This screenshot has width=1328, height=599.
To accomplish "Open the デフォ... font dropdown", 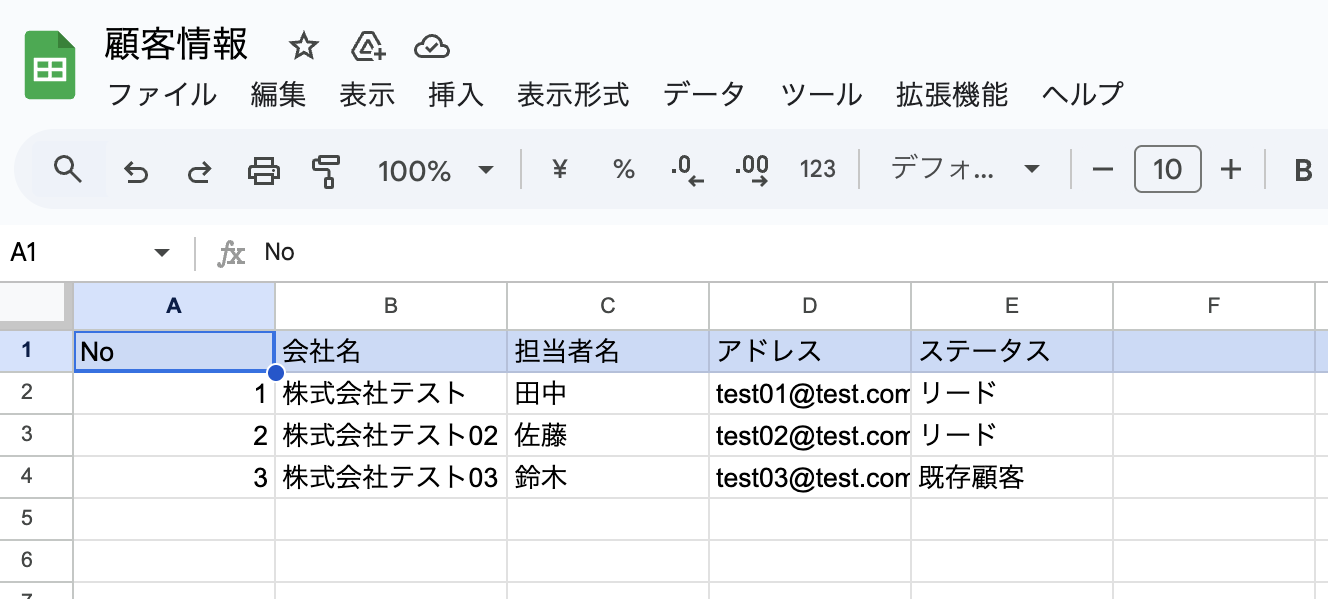I will (965, 170).
